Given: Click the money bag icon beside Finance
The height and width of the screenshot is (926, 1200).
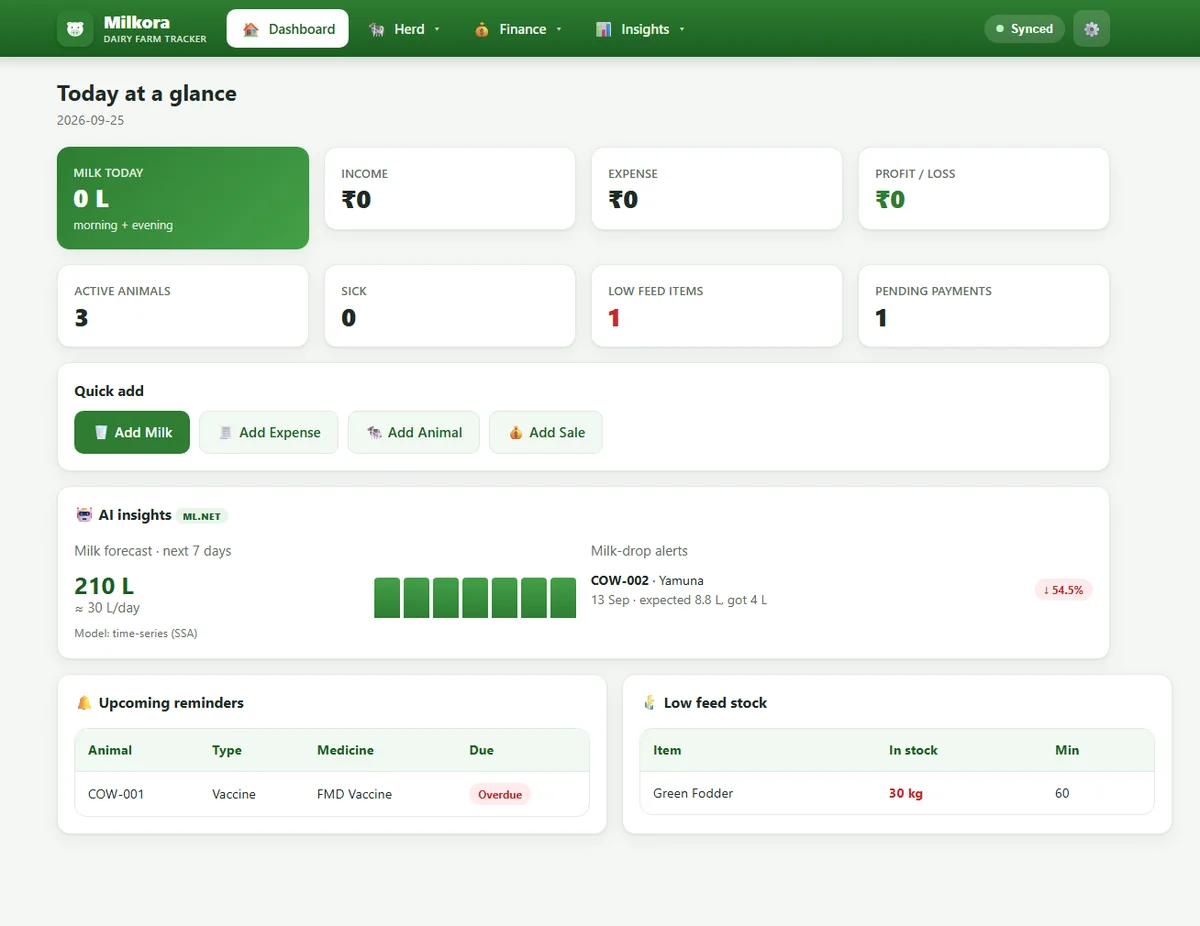Looking at the screenshot, I should (482, 29).
